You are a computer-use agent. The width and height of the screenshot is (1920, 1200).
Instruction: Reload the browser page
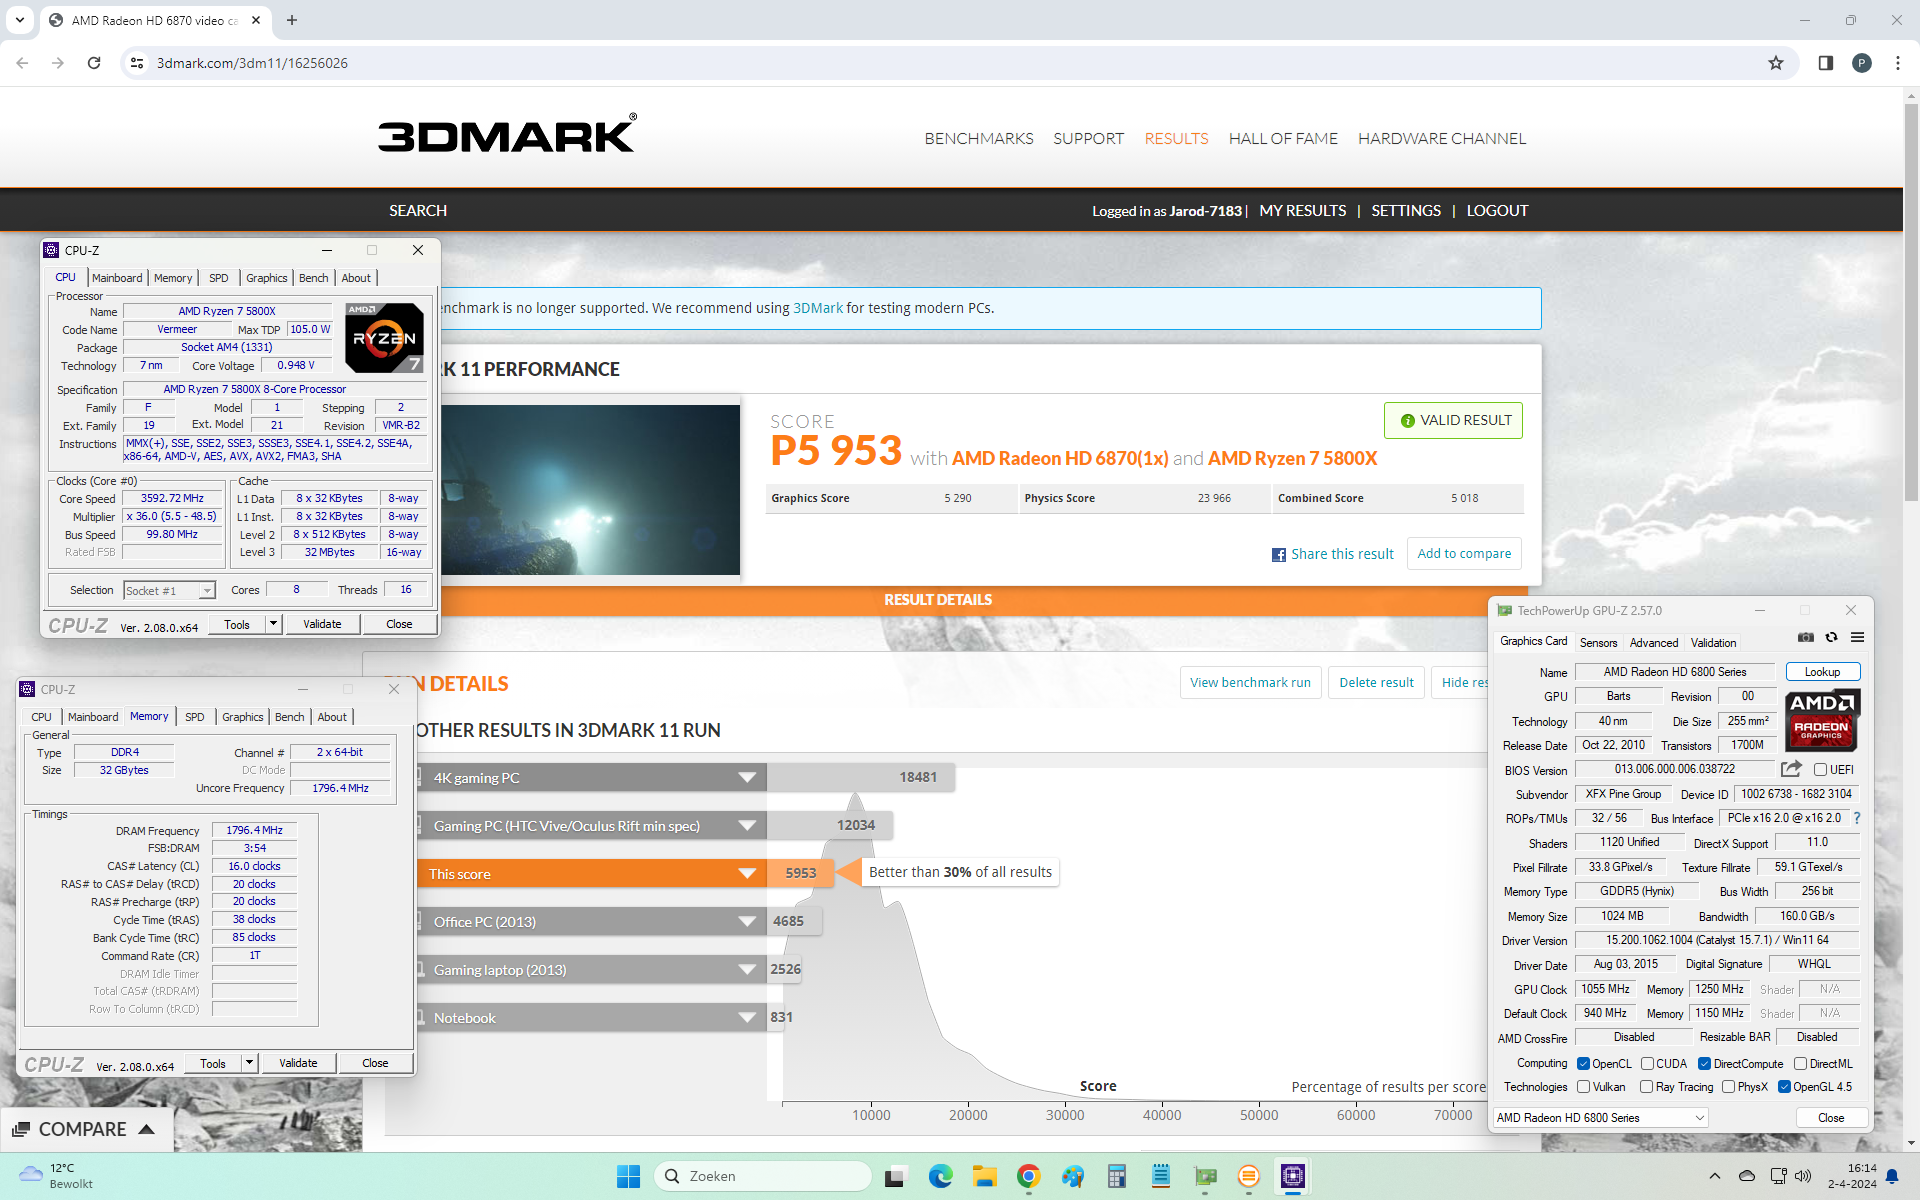94,63
